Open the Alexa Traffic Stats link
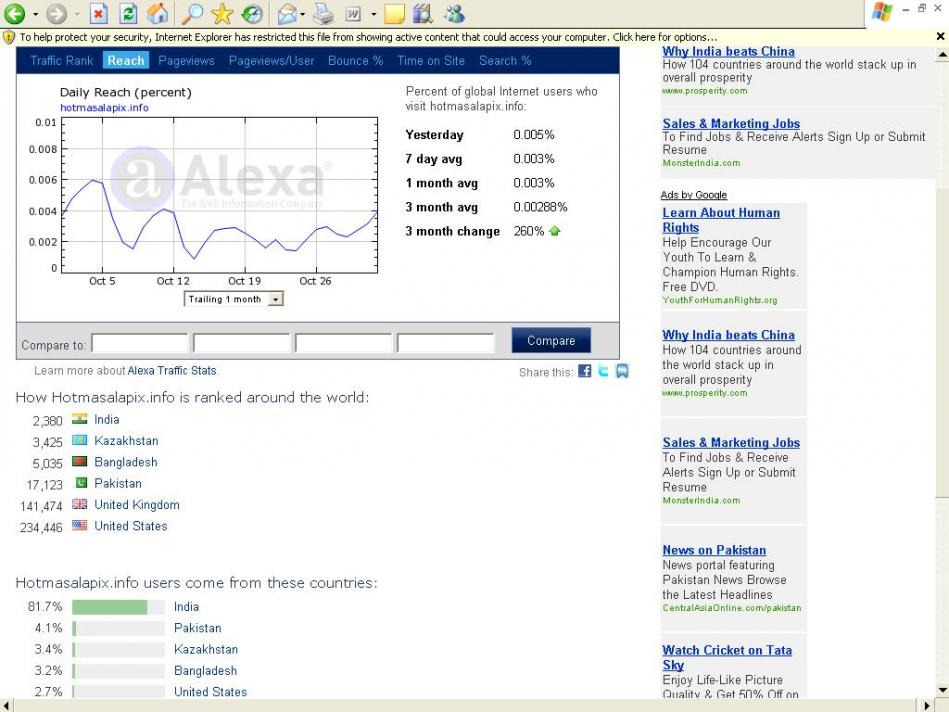 [x=172, y=371]
